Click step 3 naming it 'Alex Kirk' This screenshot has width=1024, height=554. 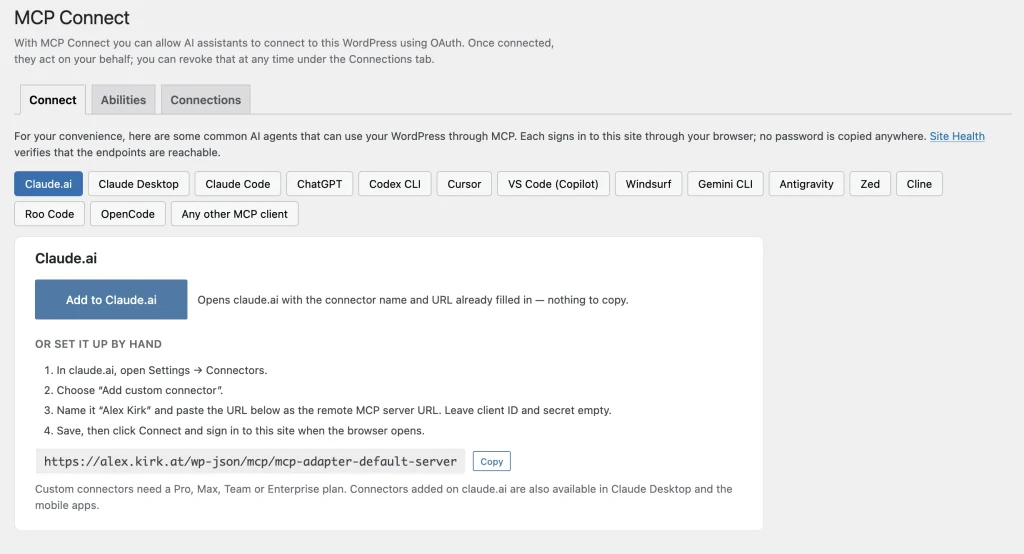tap(334, 410)
